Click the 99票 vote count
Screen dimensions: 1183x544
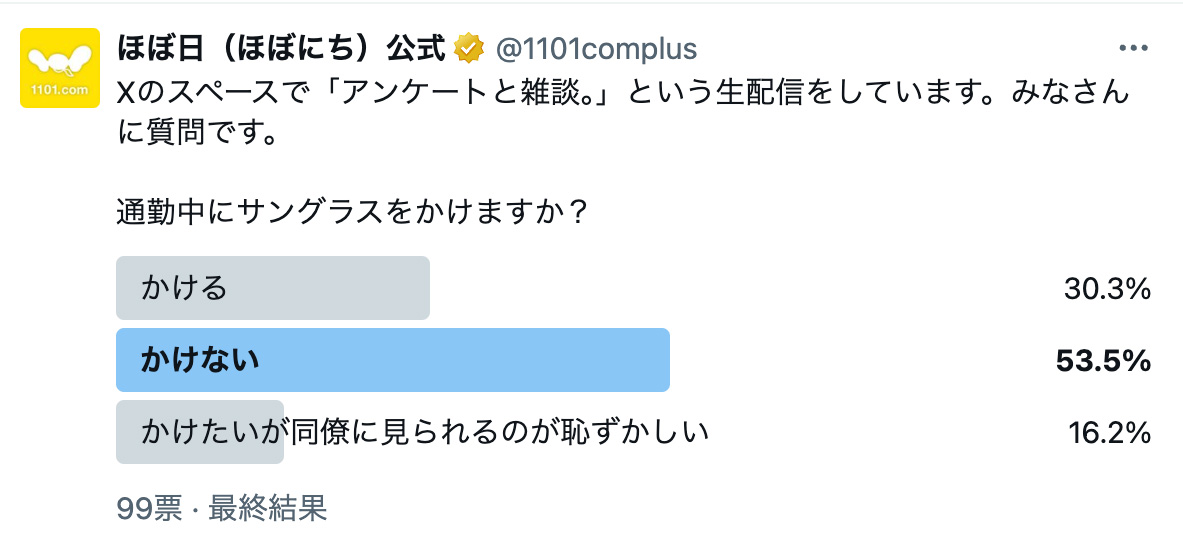149,509
